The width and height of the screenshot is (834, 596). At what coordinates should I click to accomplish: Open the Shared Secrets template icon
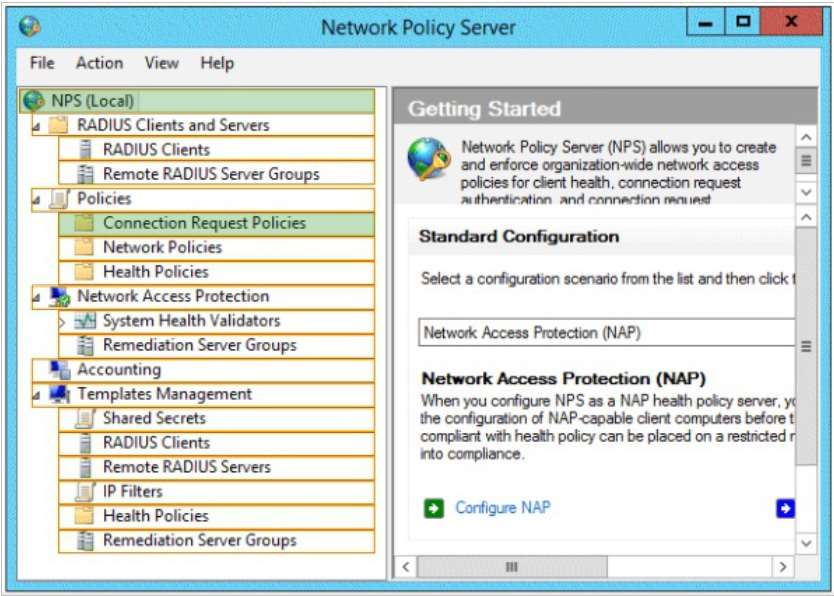pyautogui.click(x=85, y=418)
